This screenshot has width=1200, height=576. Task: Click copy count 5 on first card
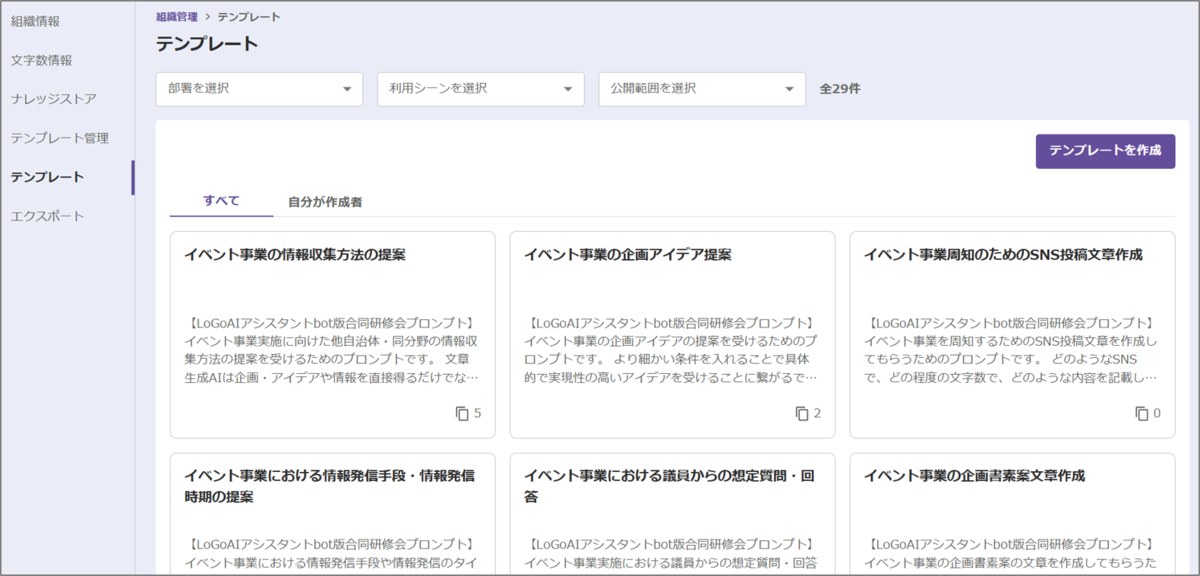477,413
